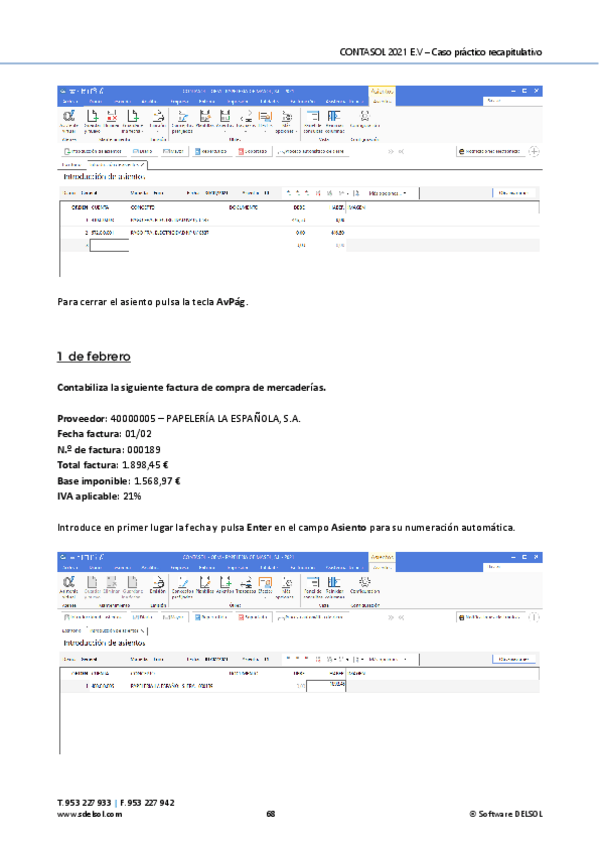Open Plantillas icon in first screenshot ribbon
Image resolution: width=599 pixels, height=848 pixels.
point(205,116)
